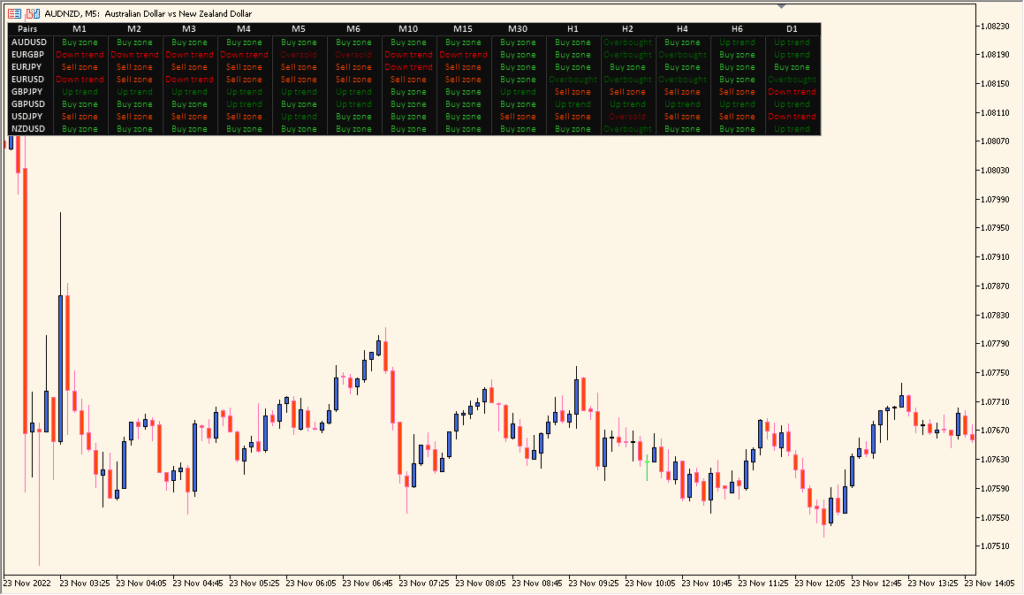Click the 23 Nov 2022 timestamp on time axis
Image resolution: width=1024 pixels, height=595 pixels.
(26, 578)
